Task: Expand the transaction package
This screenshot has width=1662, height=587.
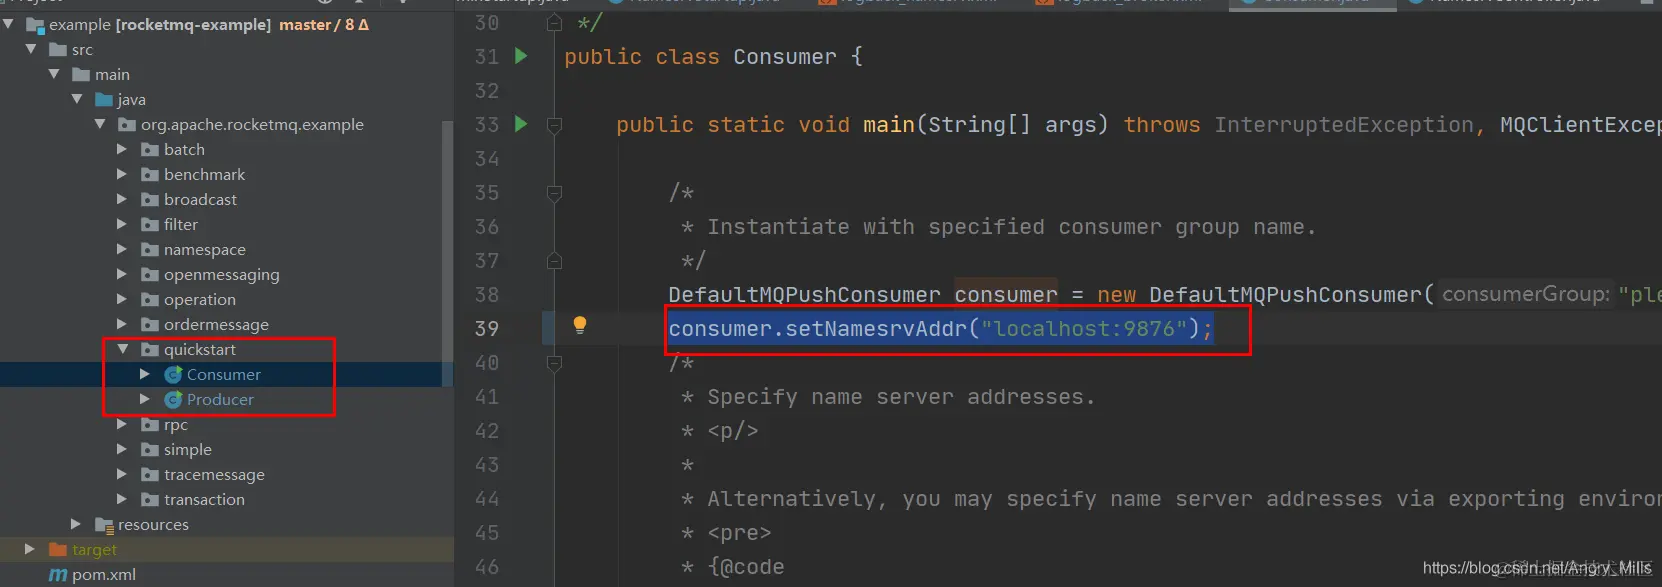Action: [122, 499]
